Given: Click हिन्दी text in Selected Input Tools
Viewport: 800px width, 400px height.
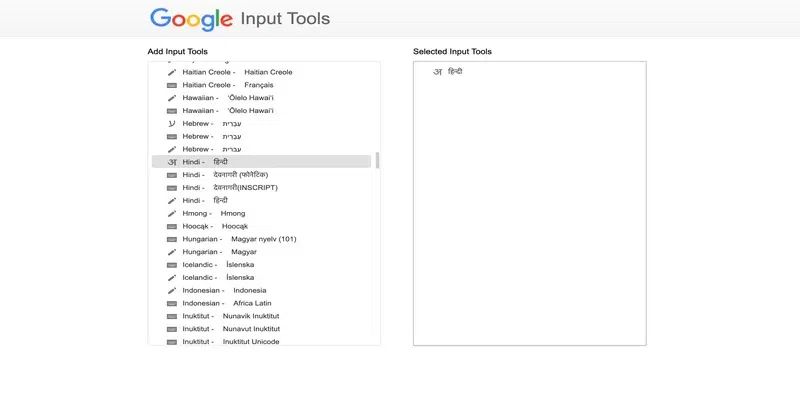Looking at the screenshot, I should (x=455, y=72).
